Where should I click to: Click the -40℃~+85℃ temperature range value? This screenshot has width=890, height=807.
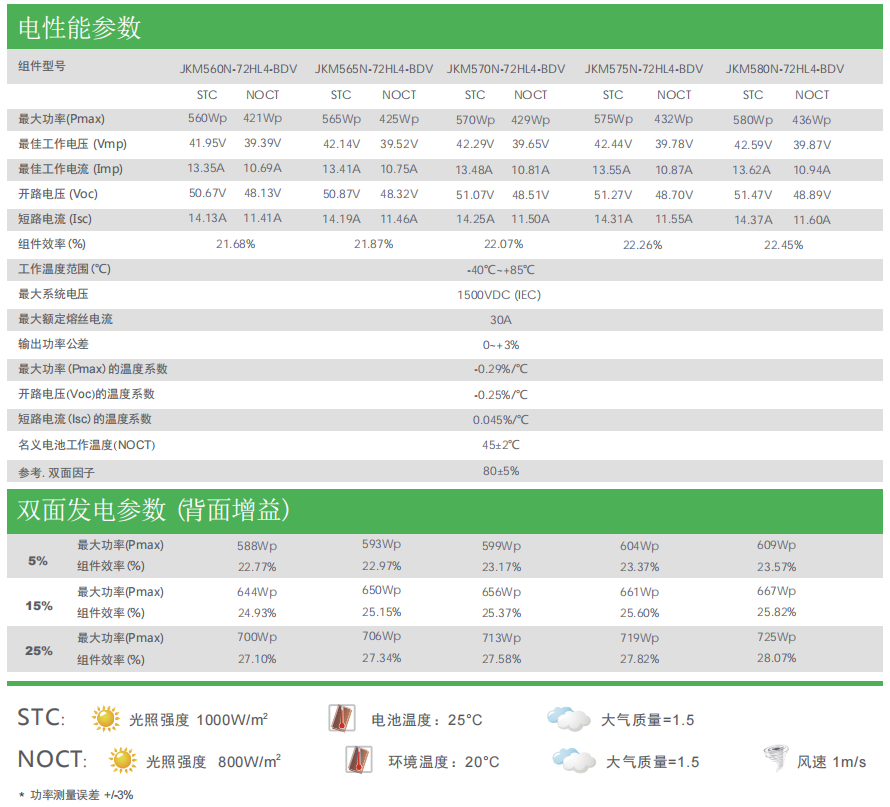tap(501, 270)
